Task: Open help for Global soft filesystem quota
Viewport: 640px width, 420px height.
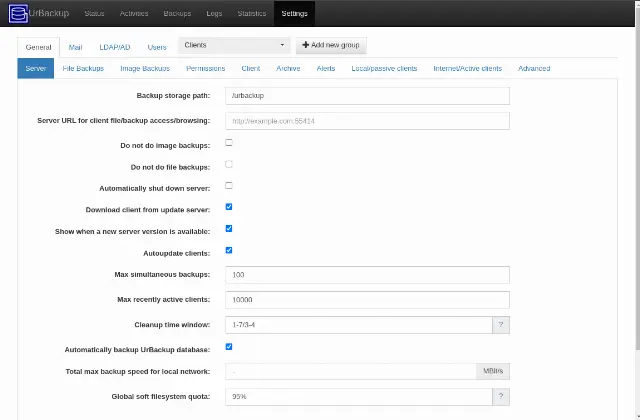Action: 501,396
